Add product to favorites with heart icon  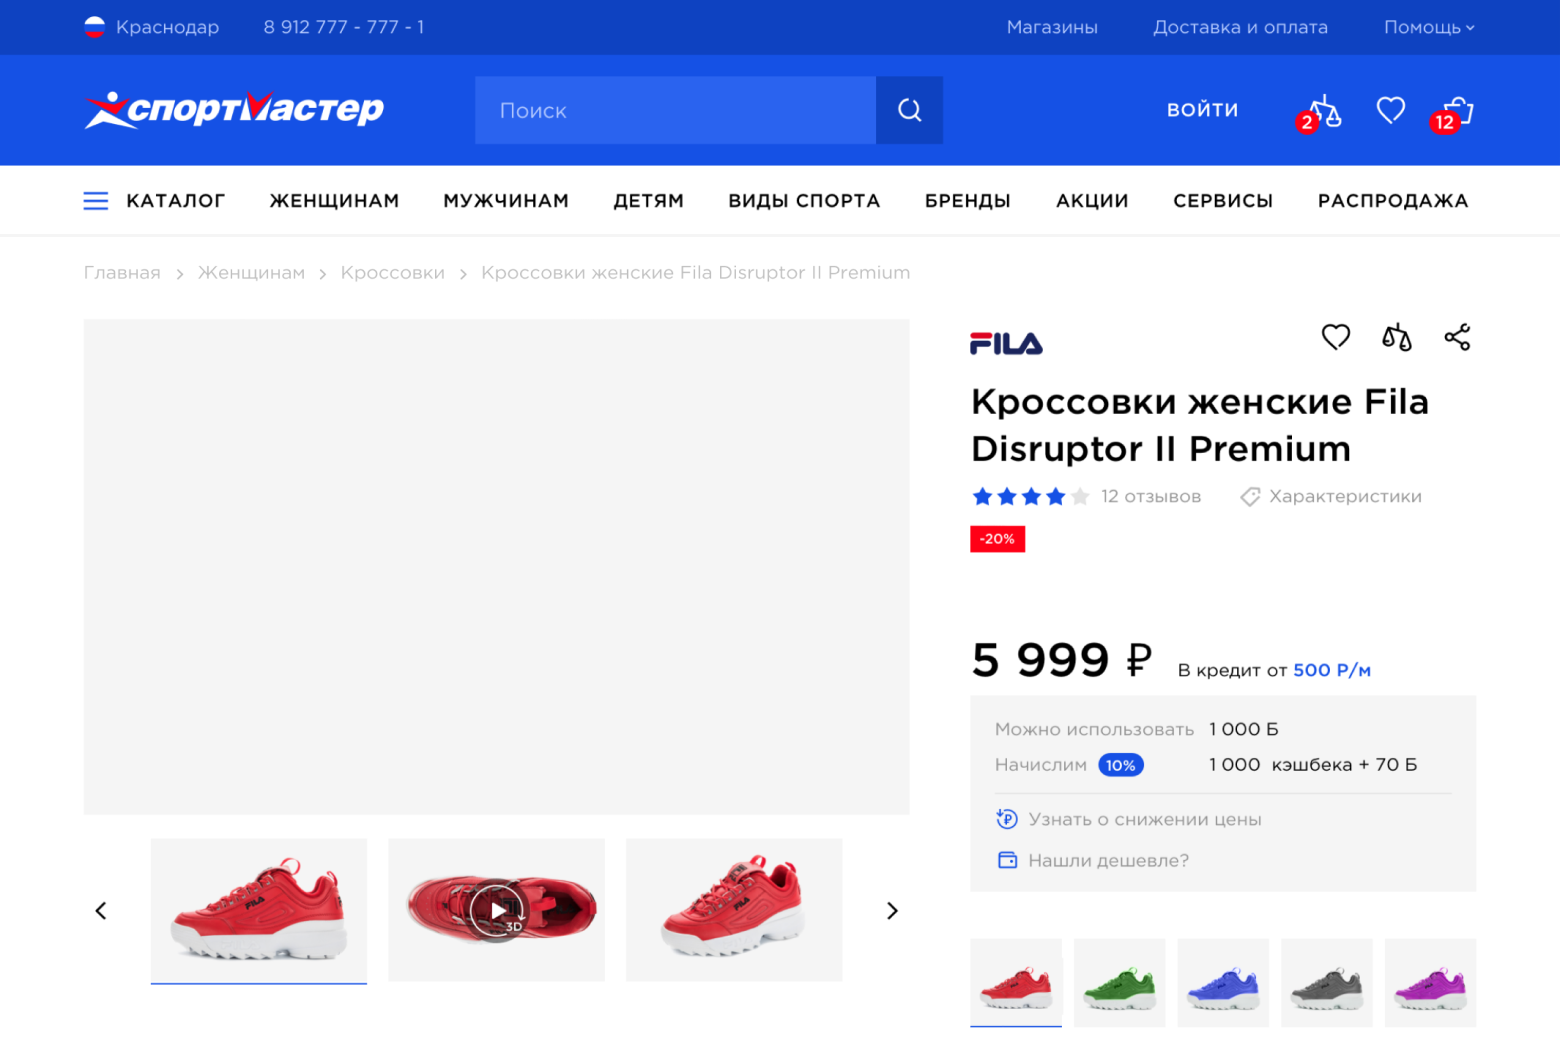pos(1336,337)
